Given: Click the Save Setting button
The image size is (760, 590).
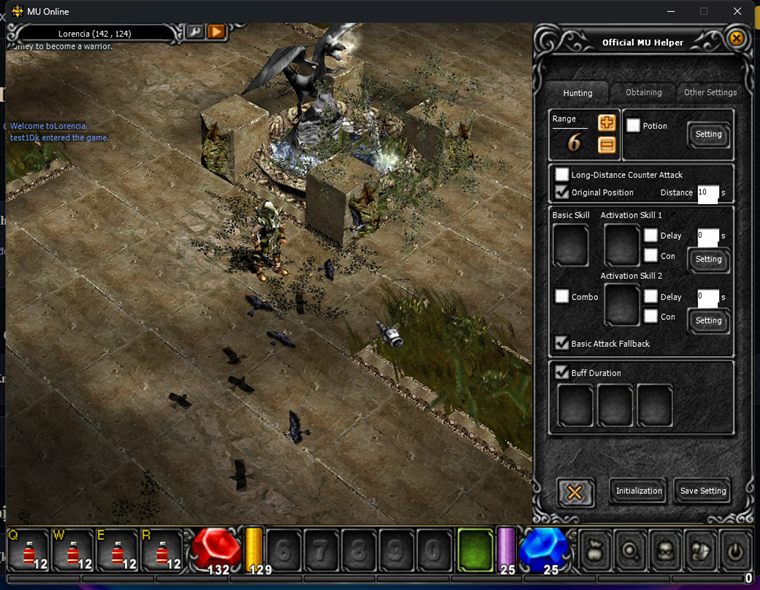Looking at the screenshot, I should [703, 491].
